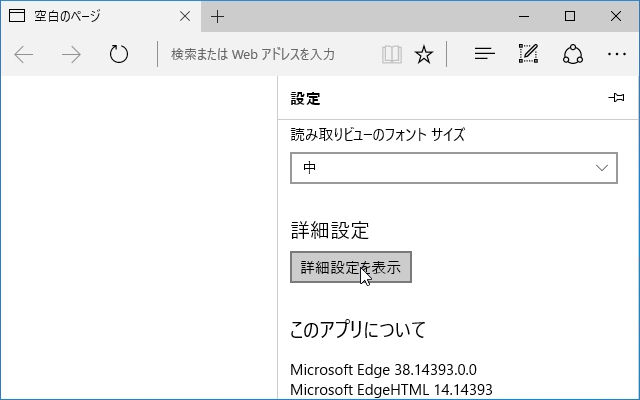
Task: Pin the 設定 pane open
Action: 616,98
